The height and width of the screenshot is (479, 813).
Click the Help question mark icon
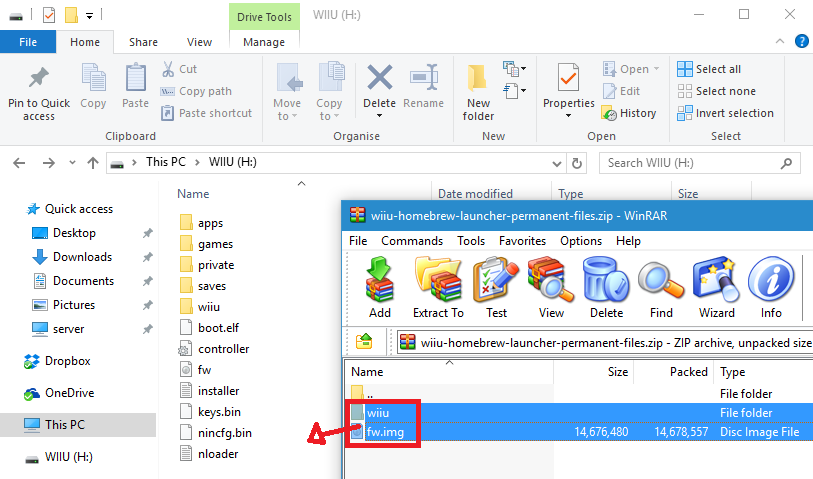point(802,41)
